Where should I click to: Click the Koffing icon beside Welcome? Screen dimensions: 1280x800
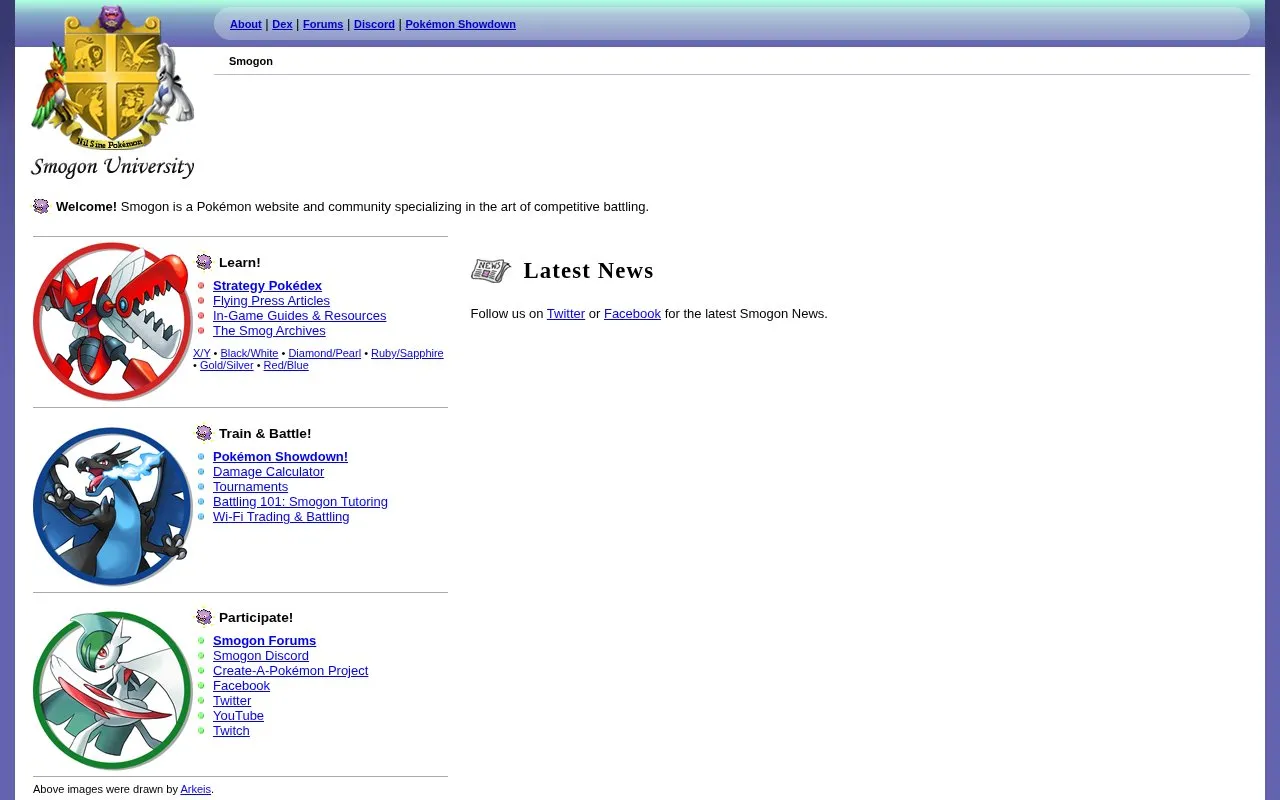click(41, 206)
